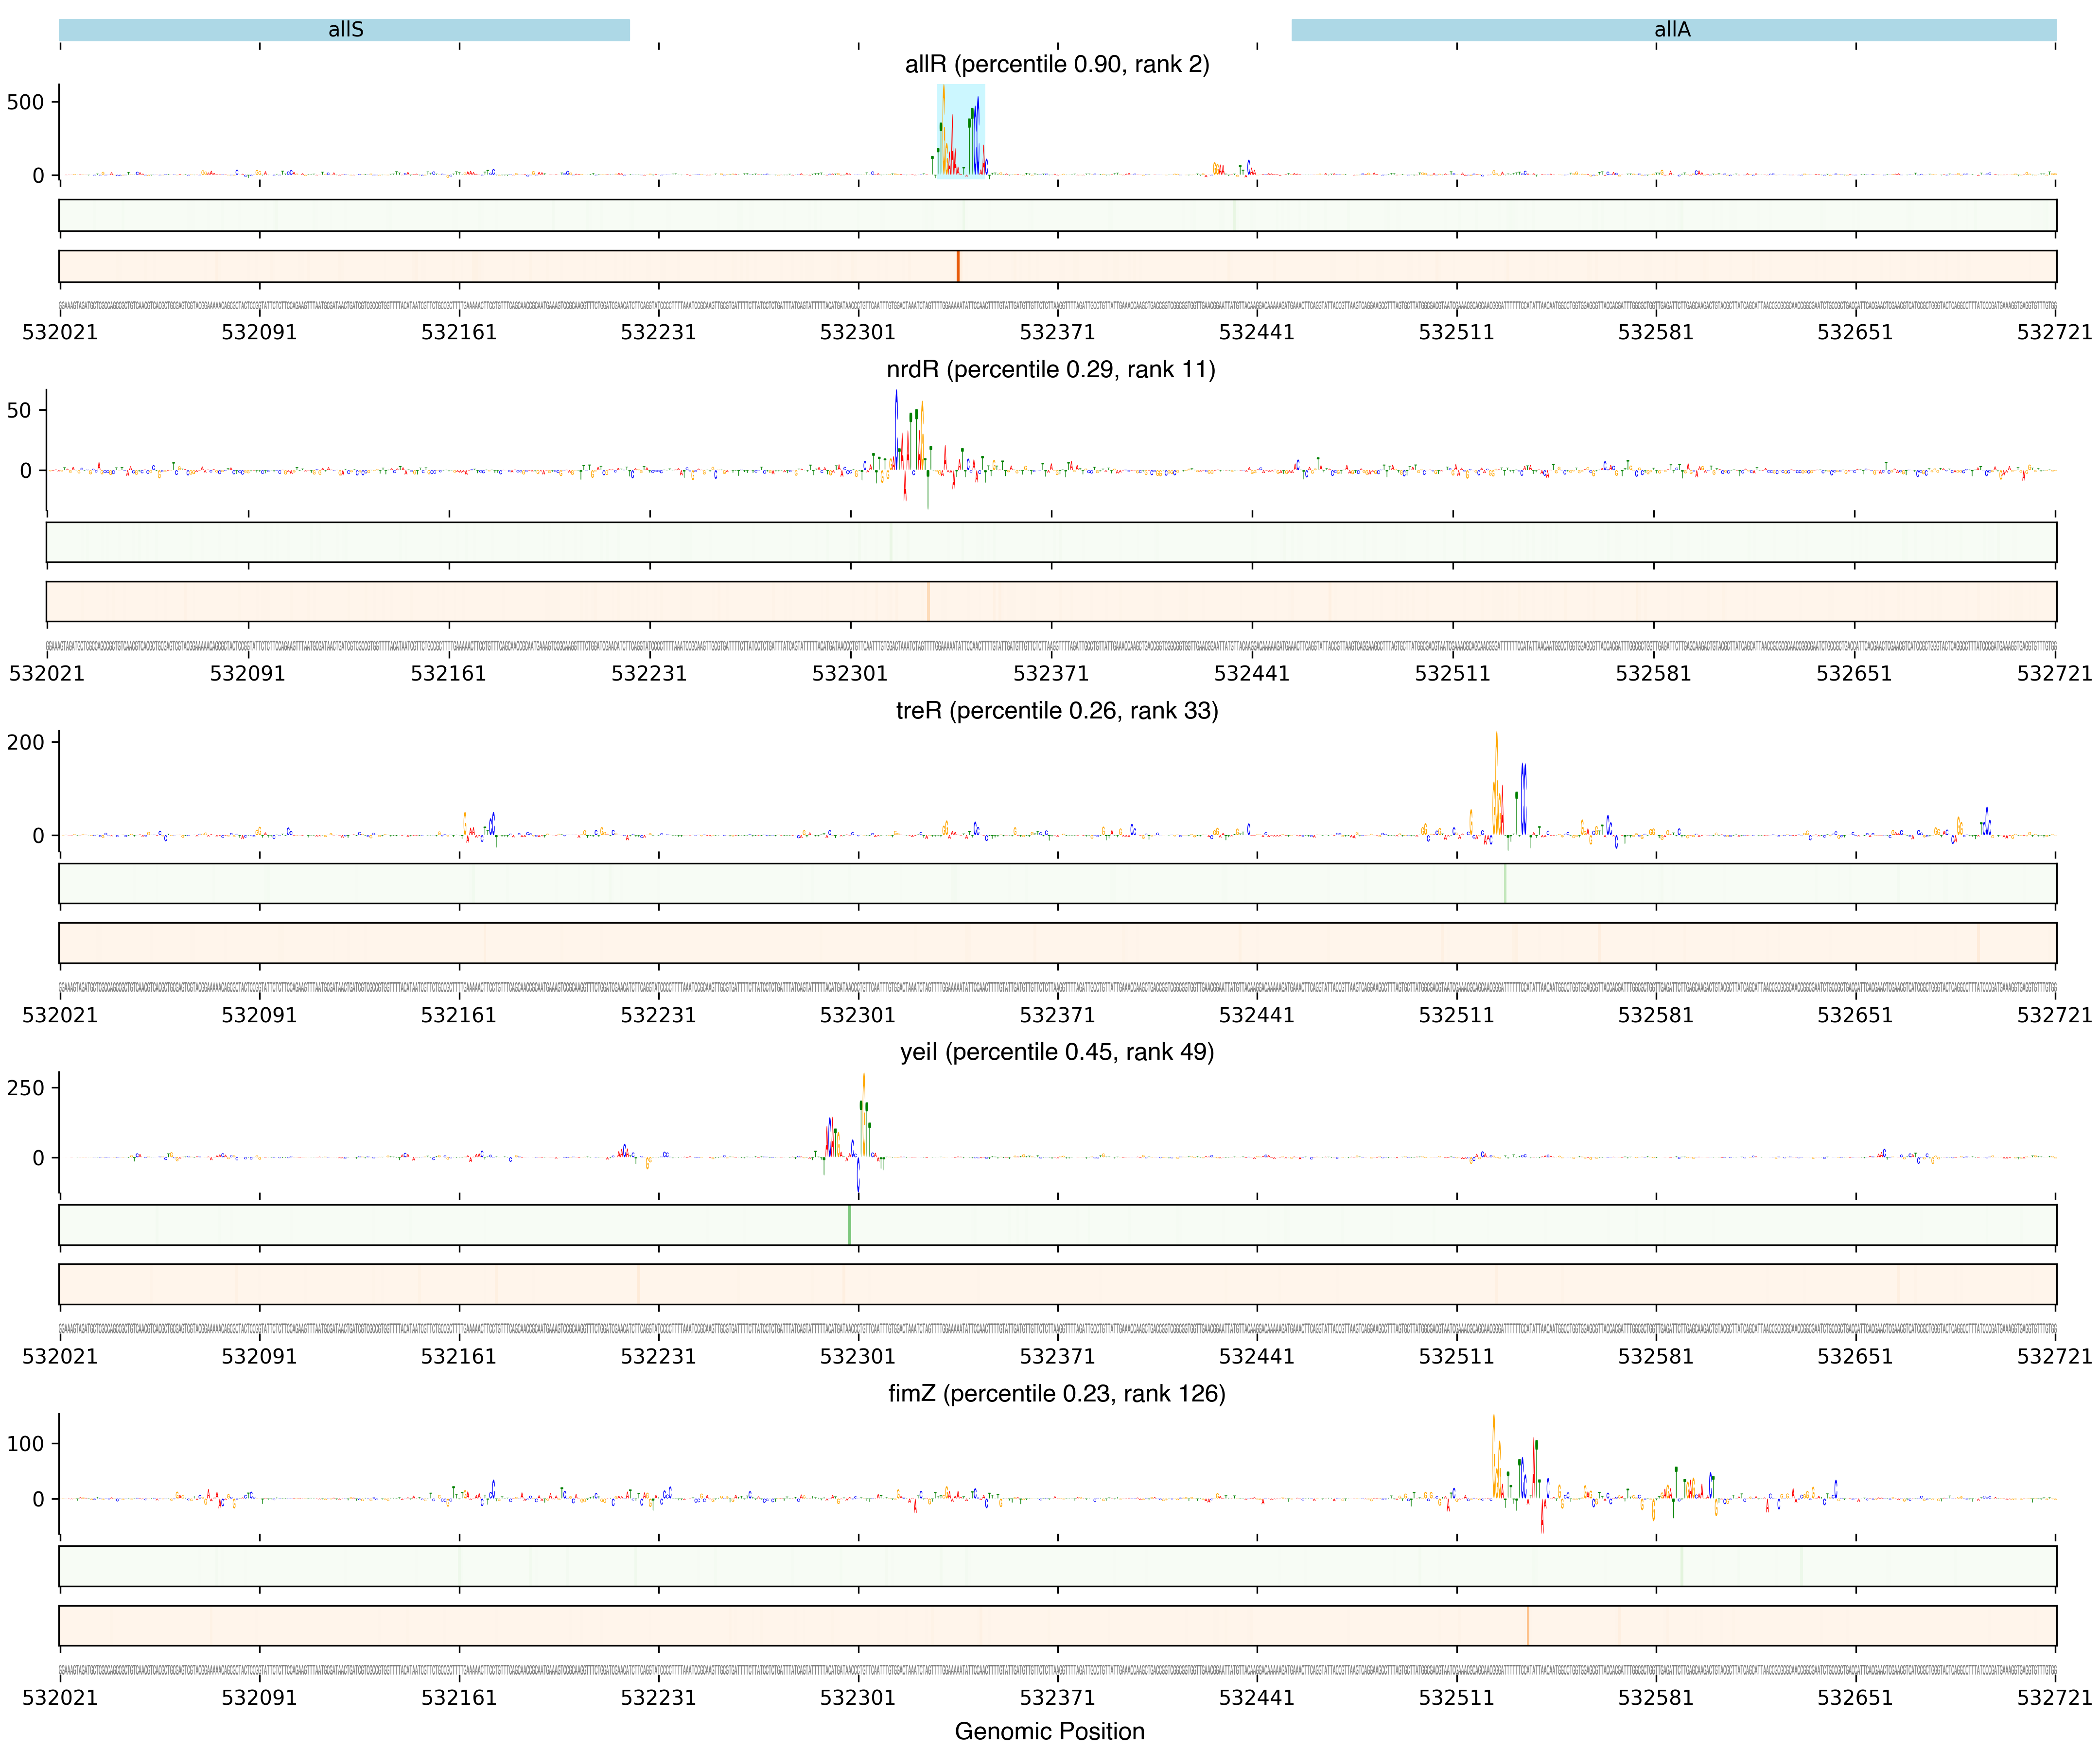Click the faint orange stripe in the nrdR heatmap

928,602
